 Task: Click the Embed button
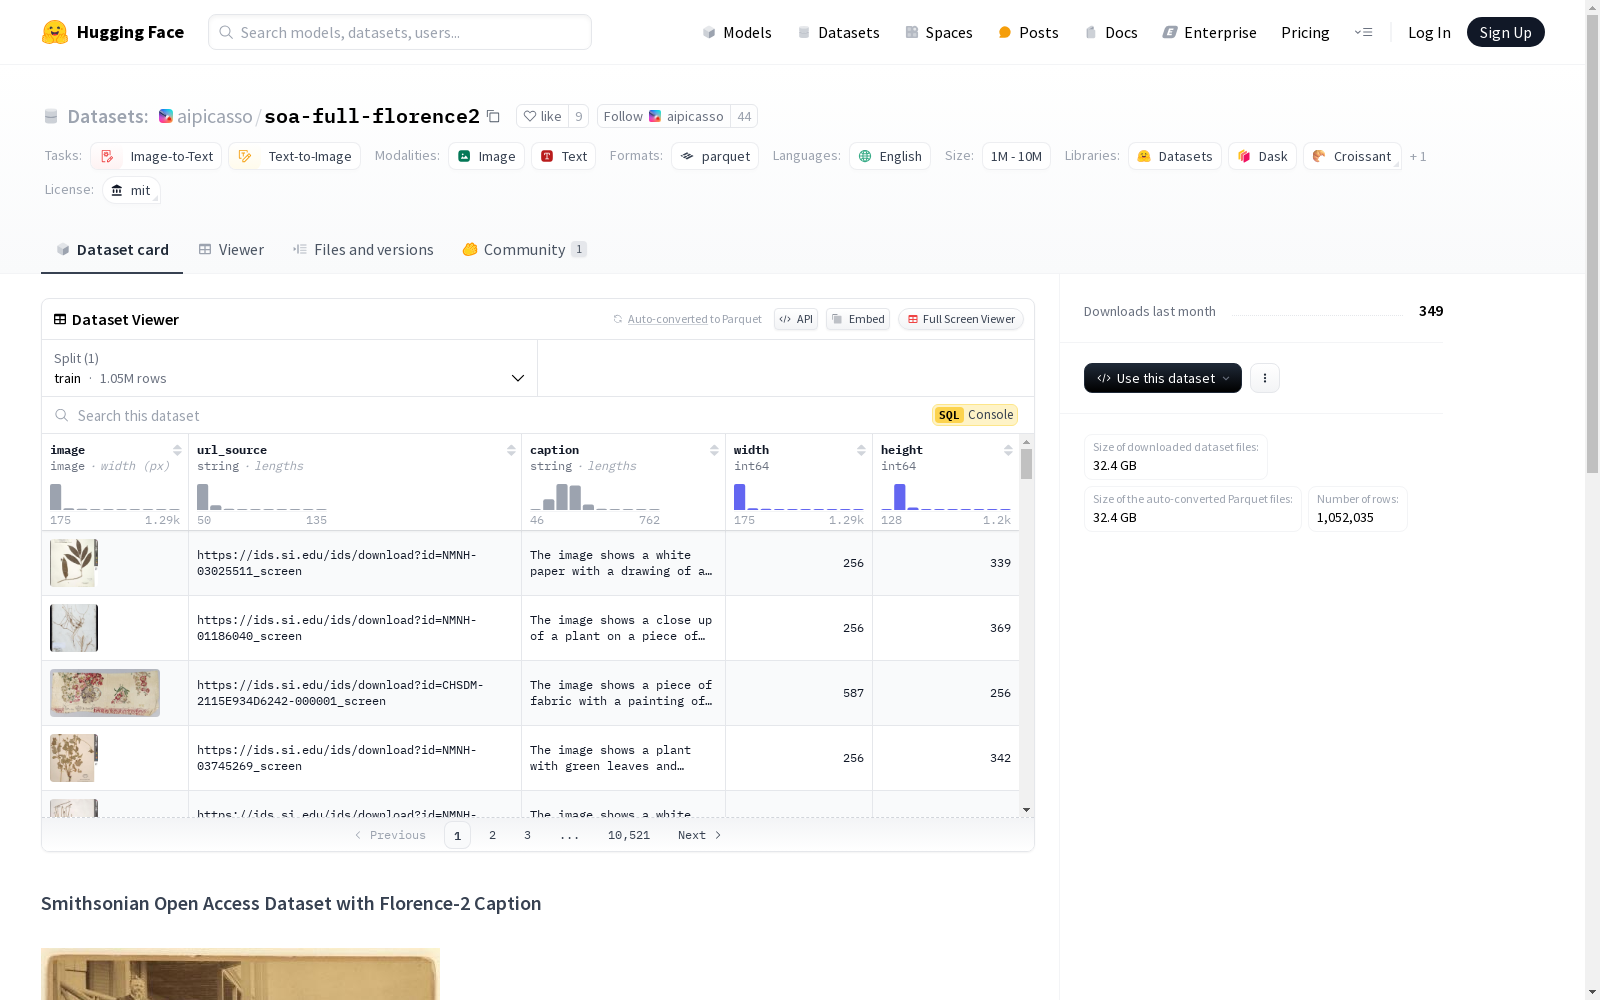click(x=858, y=319)
